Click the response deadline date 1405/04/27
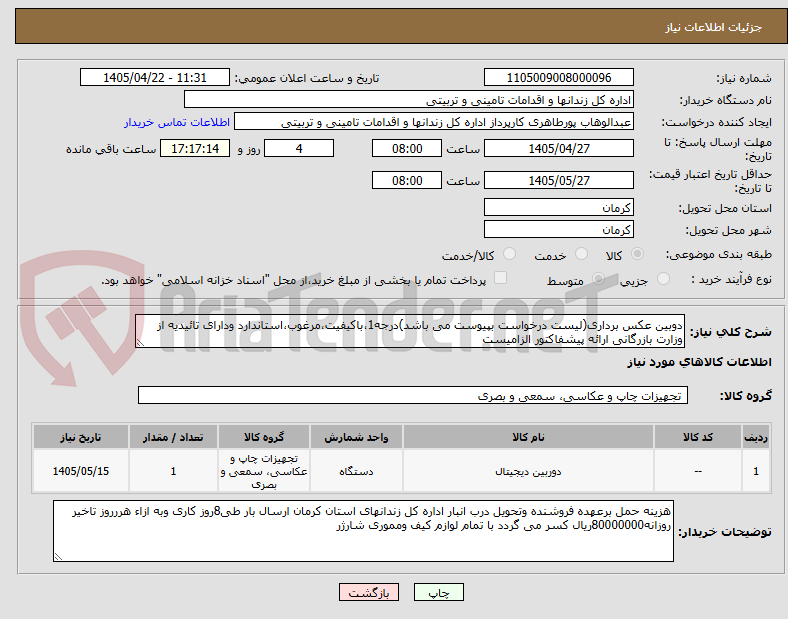Screen dimensions: 788x619 click(x=559, y=148)
